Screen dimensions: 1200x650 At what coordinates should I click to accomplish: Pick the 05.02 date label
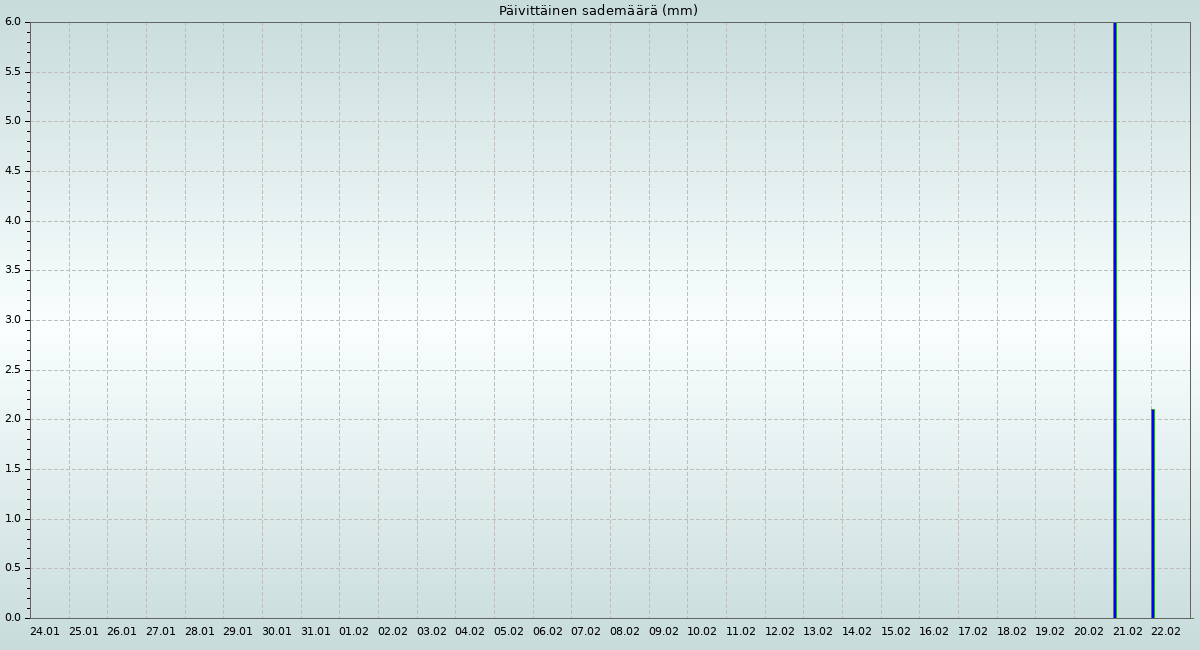click(x=508, y=632)
